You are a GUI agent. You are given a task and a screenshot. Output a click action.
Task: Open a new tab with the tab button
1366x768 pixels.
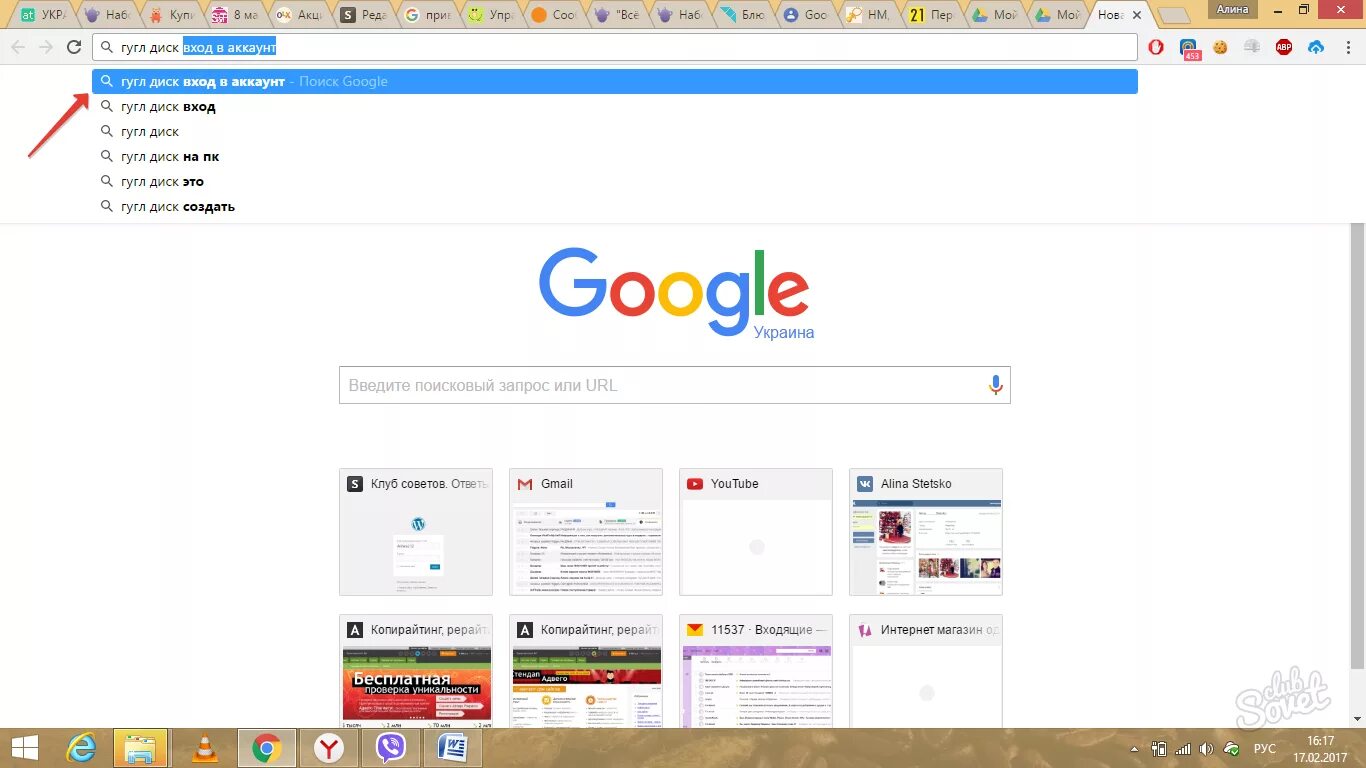1173,16
